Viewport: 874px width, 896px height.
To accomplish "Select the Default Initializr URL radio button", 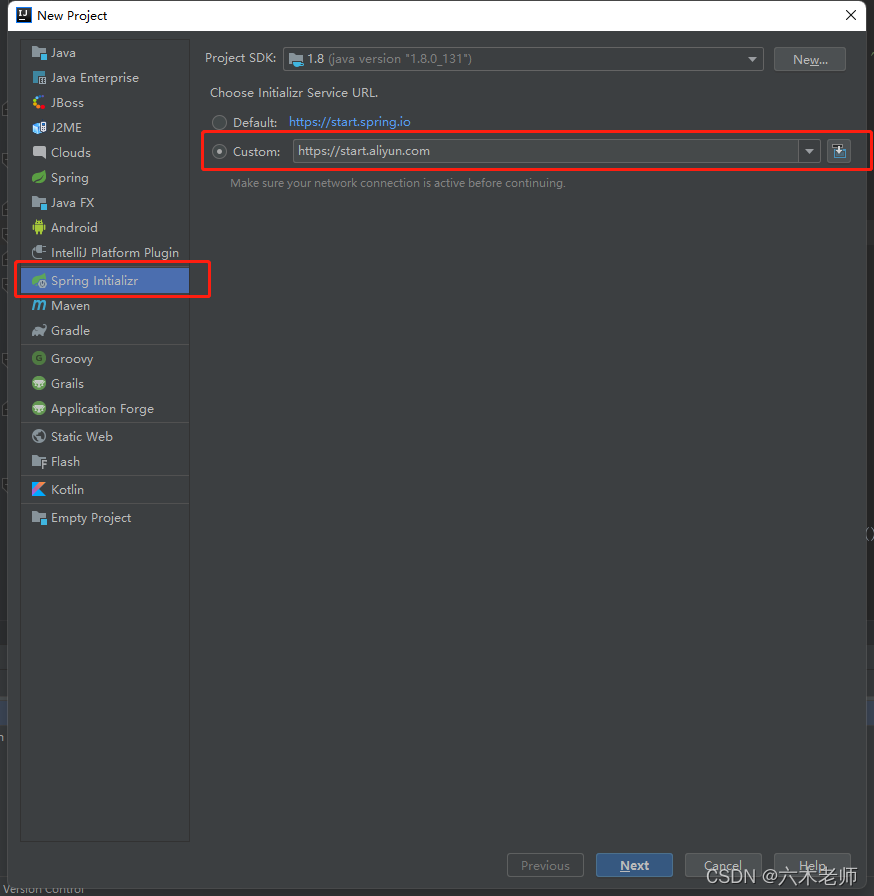I will pyautogui.click(x=219, y=122).
